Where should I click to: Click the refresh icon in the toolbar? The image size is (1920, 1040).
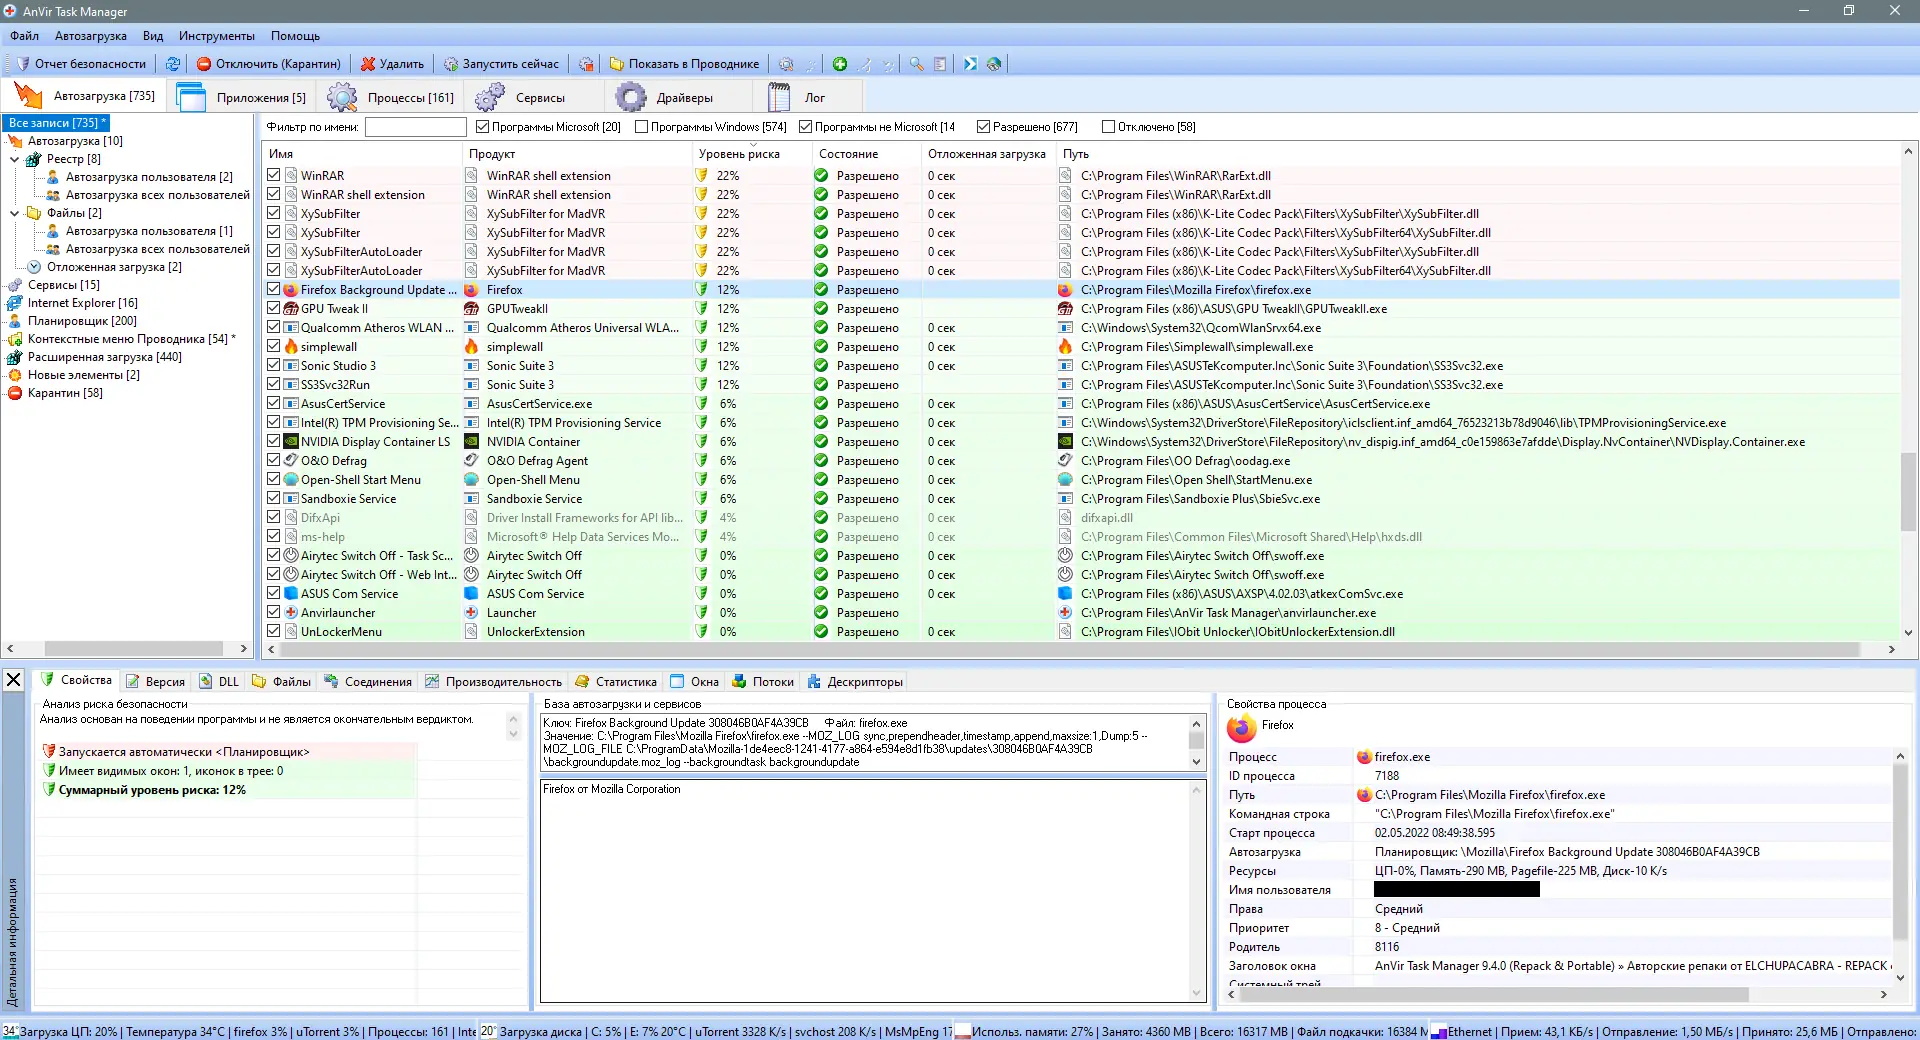pyautogui.click(x=173, y=64)
